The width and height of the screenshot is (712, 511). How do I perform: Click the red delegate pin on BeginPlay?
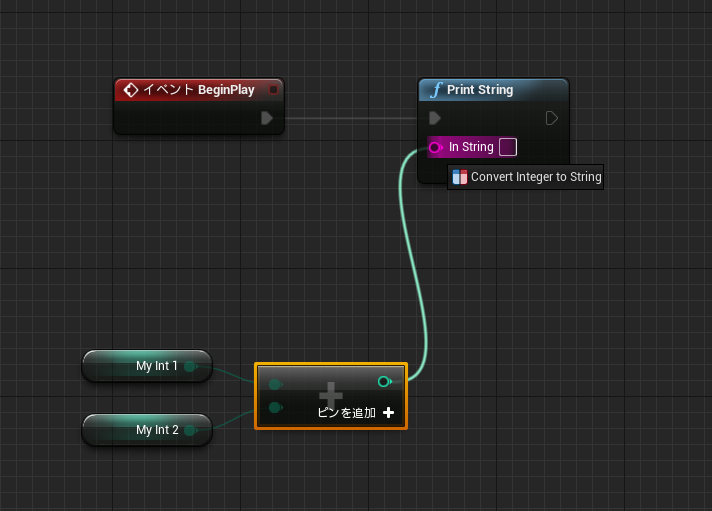pos(273,89)
